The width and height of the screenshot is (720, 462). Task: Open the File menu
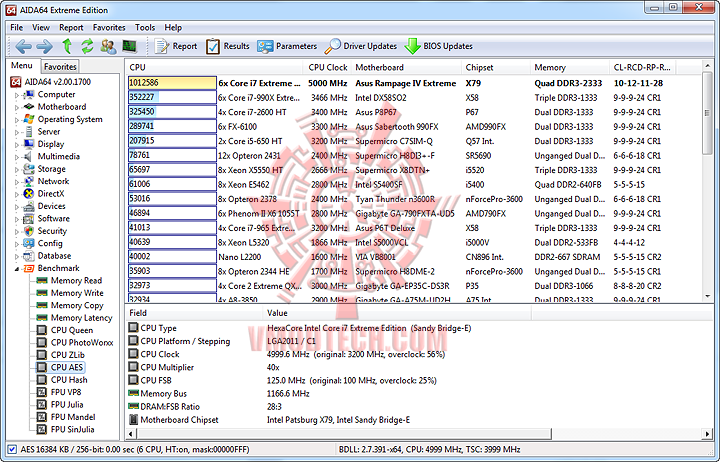tap(17, 28)
